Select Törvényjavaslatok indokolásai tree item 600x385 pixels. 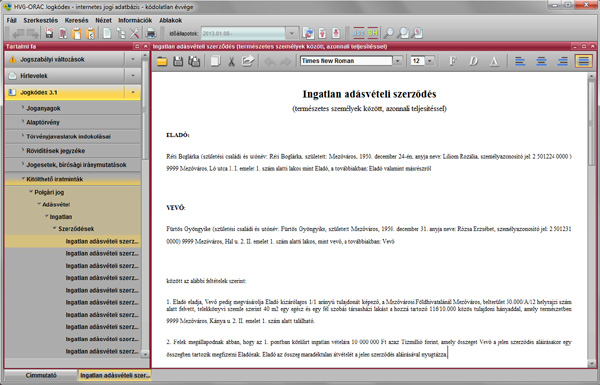[73, 136]
